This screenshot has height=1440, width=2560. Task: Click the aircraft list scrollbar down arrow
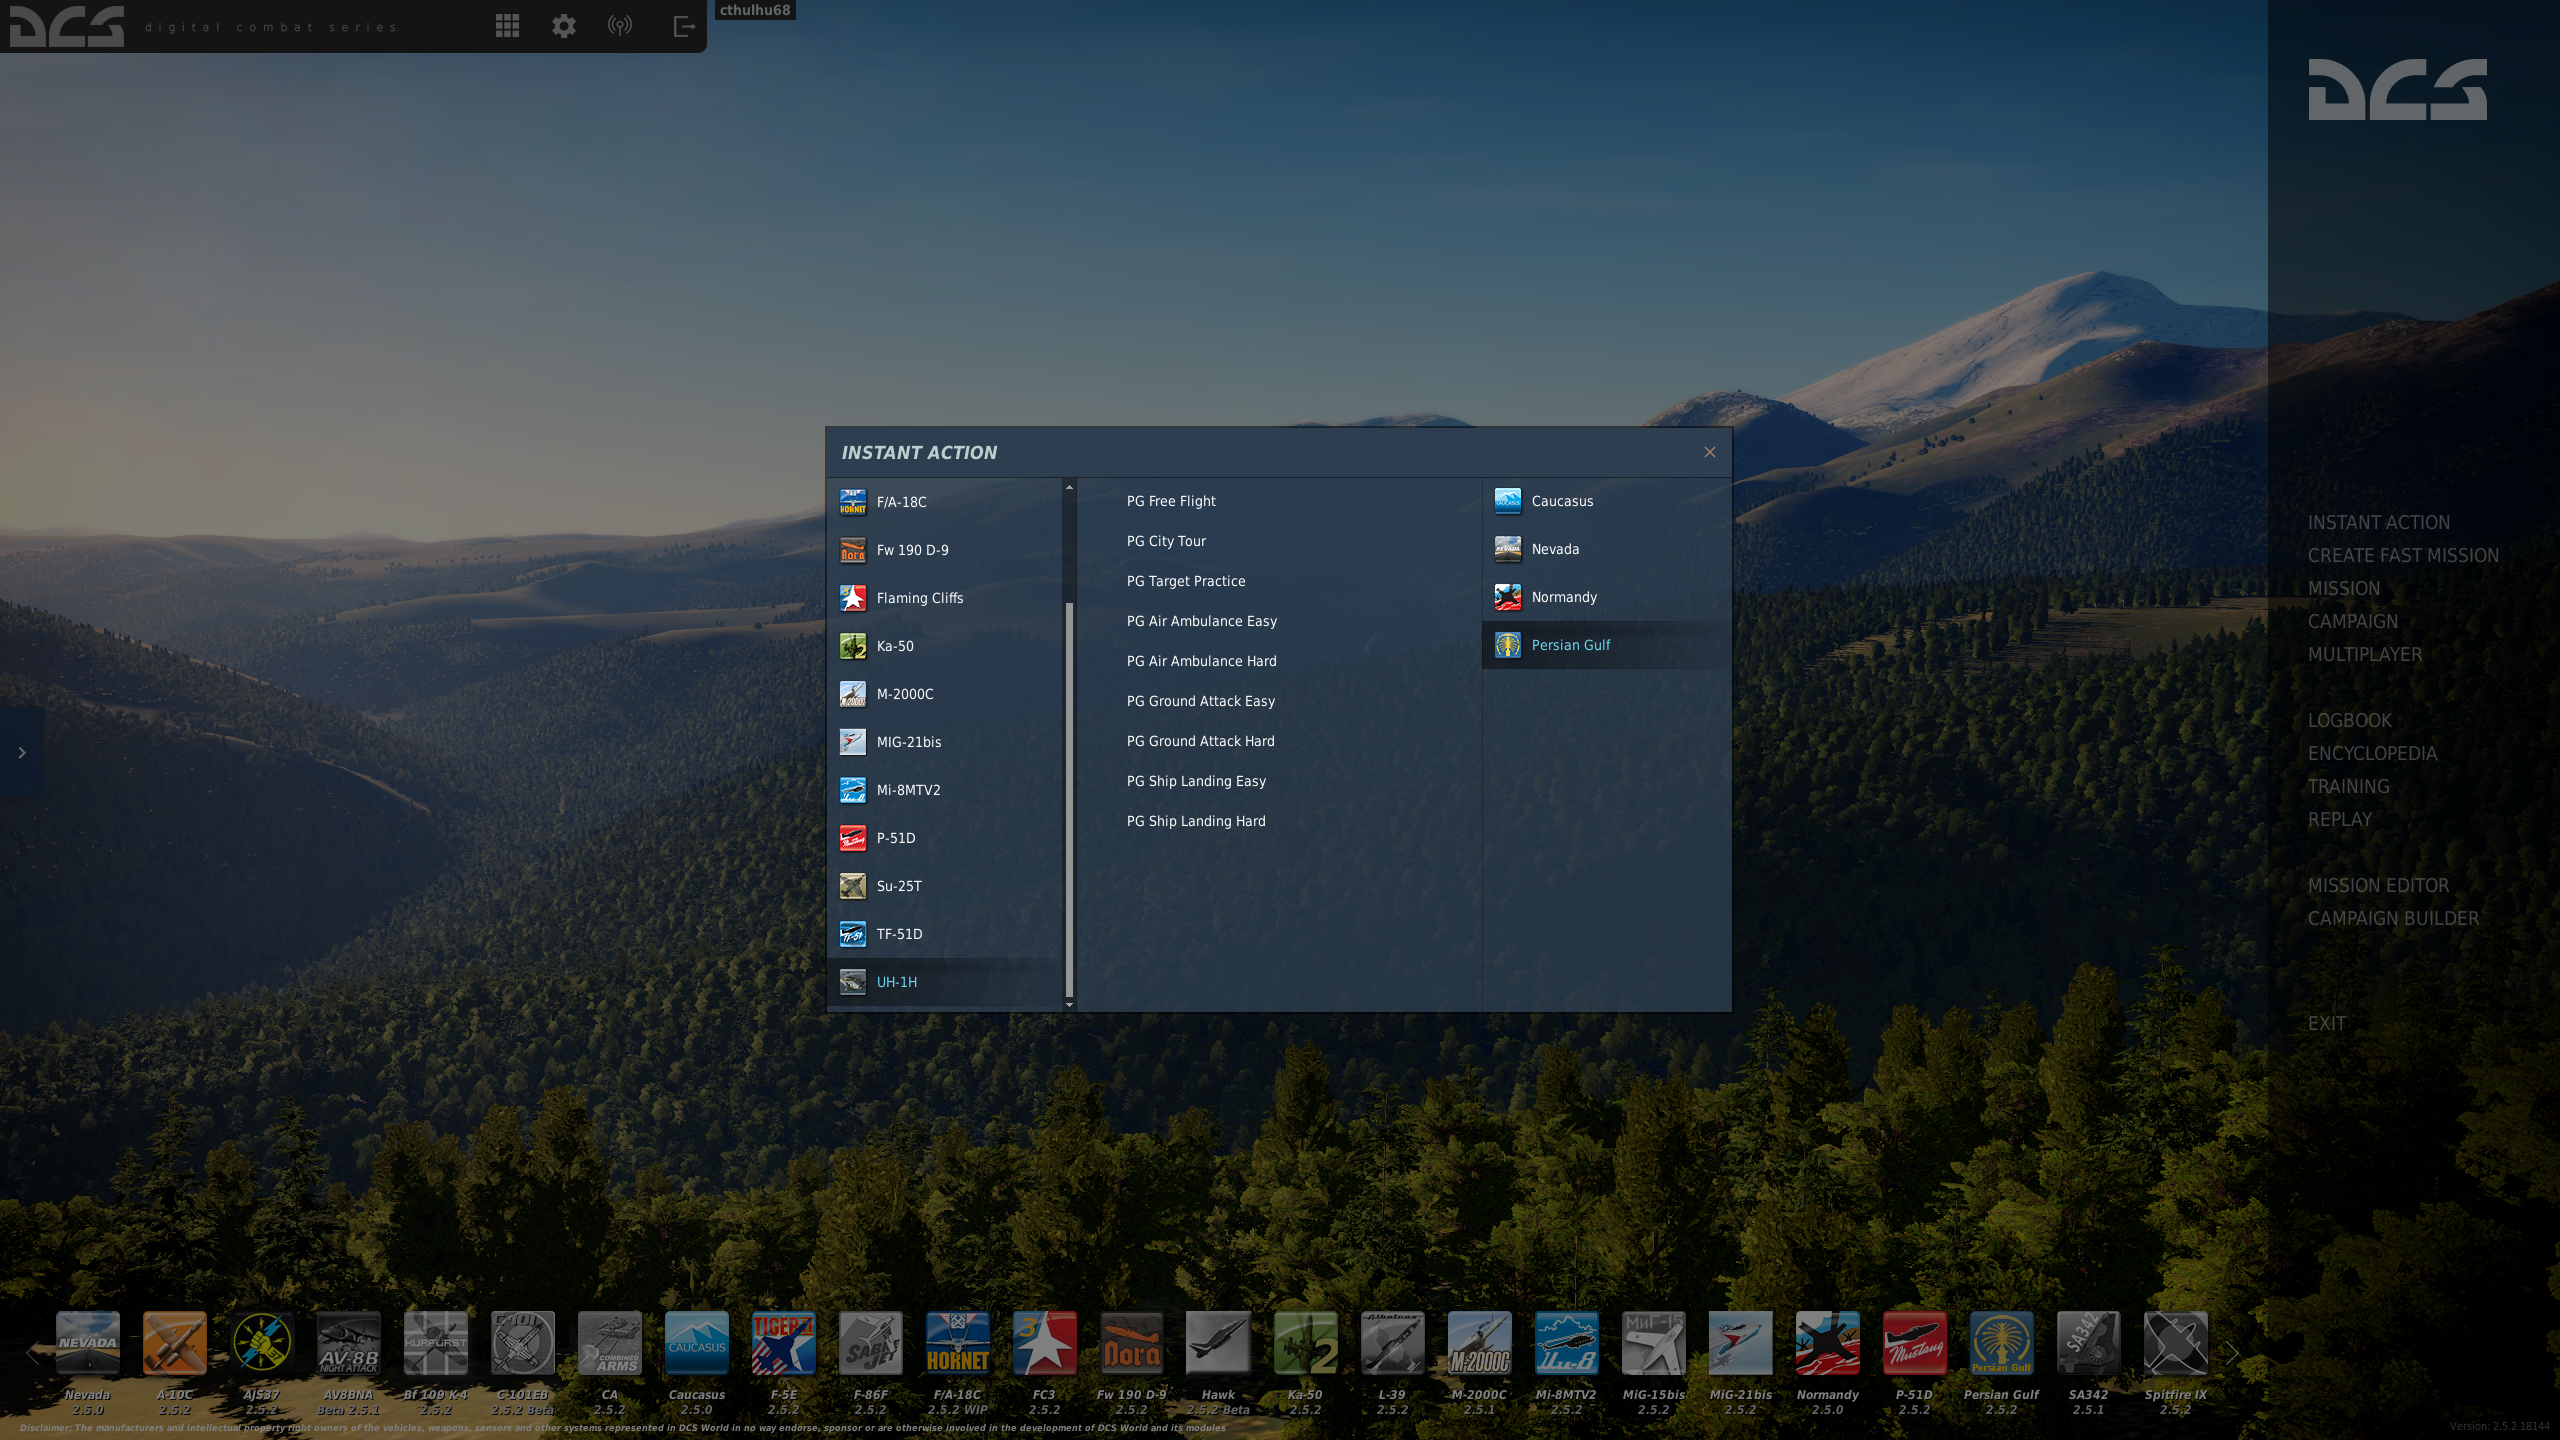(x=1069, y=1004)
